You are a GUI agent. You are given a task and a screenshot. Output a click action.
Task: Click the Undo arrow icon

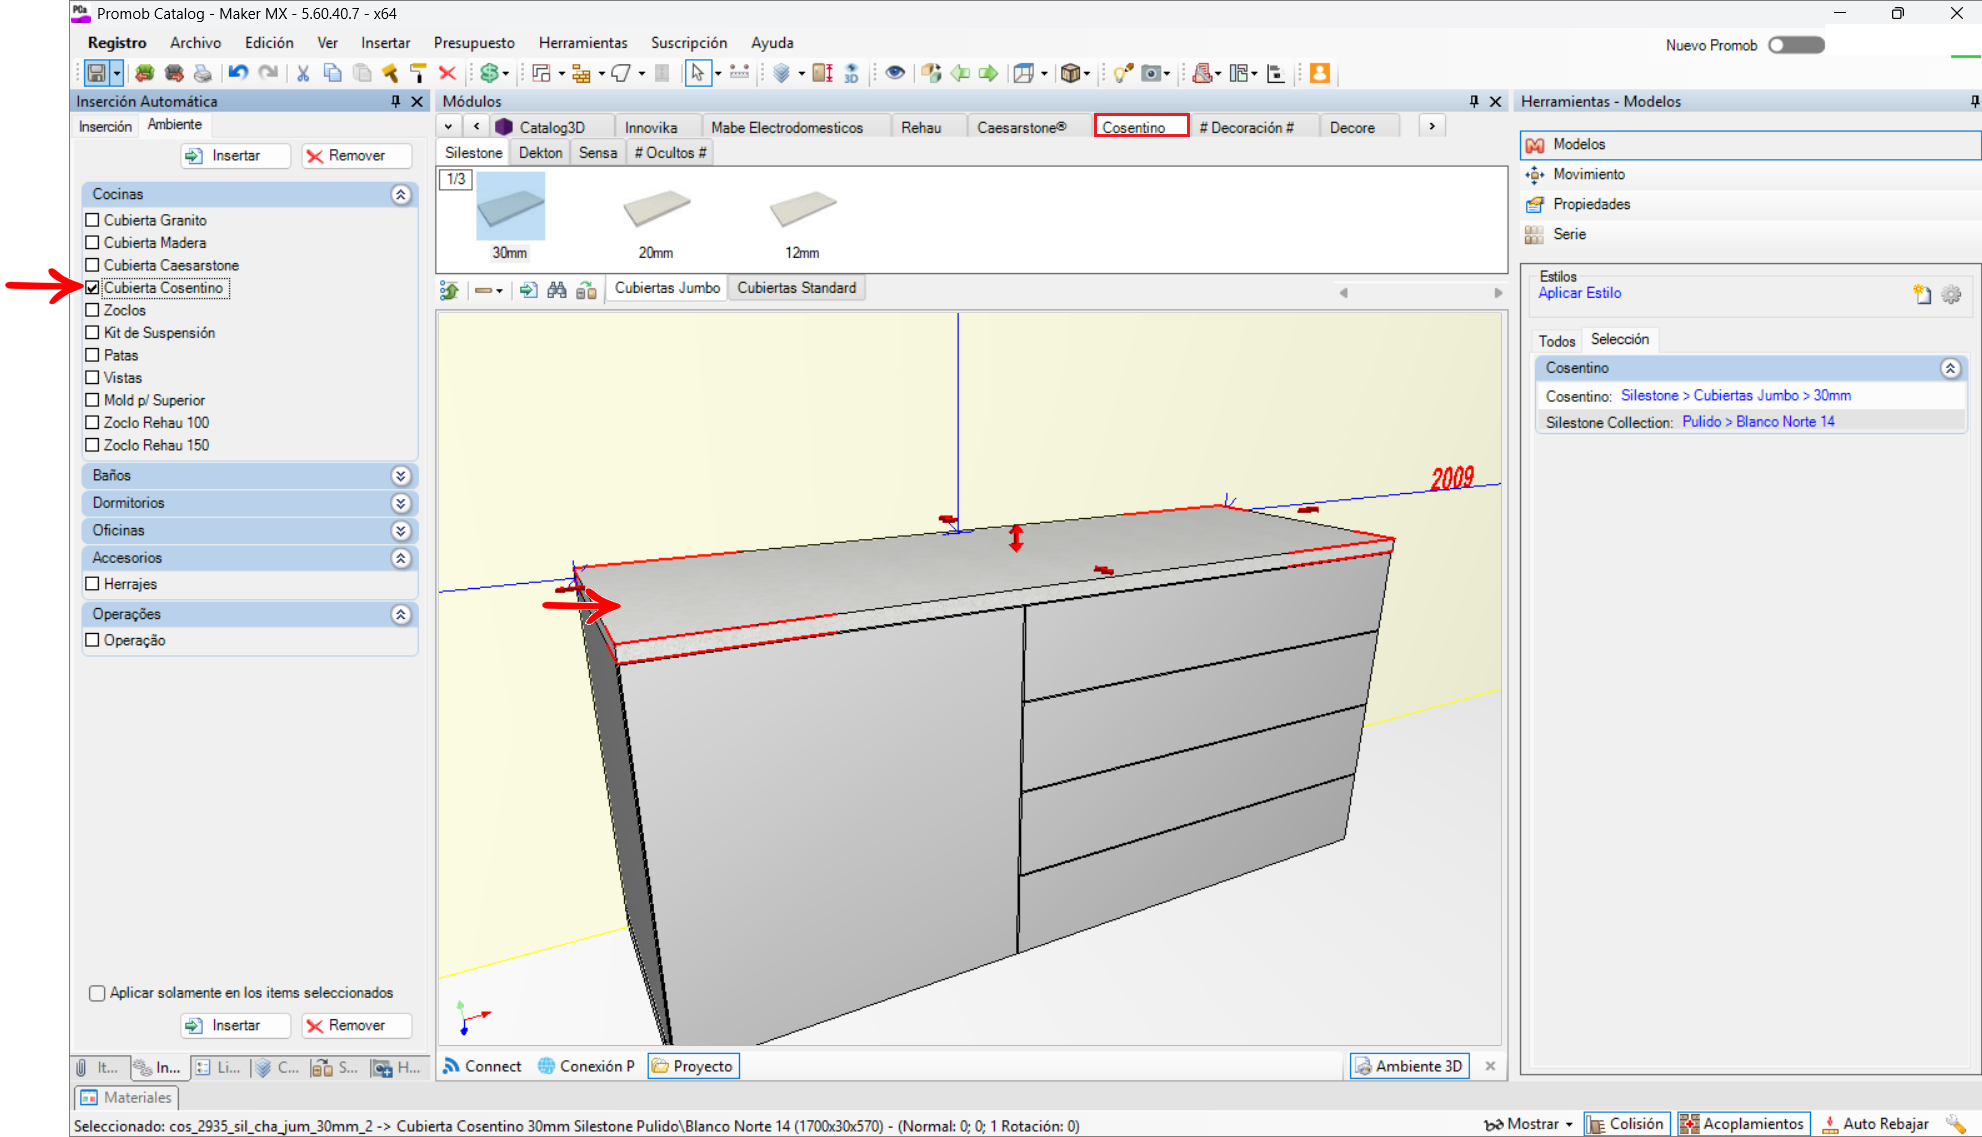pos(238,73)
